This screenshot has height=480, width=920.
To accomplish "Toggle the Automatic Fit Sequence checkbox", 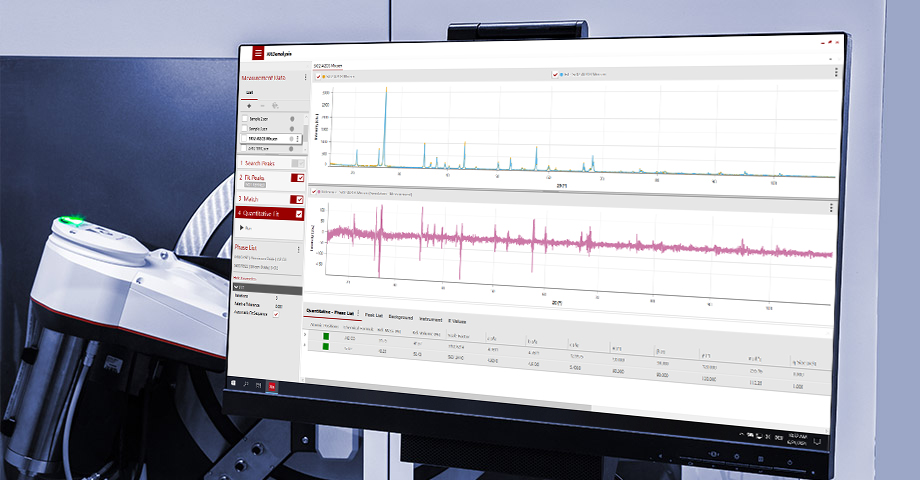I will point(276,314).
